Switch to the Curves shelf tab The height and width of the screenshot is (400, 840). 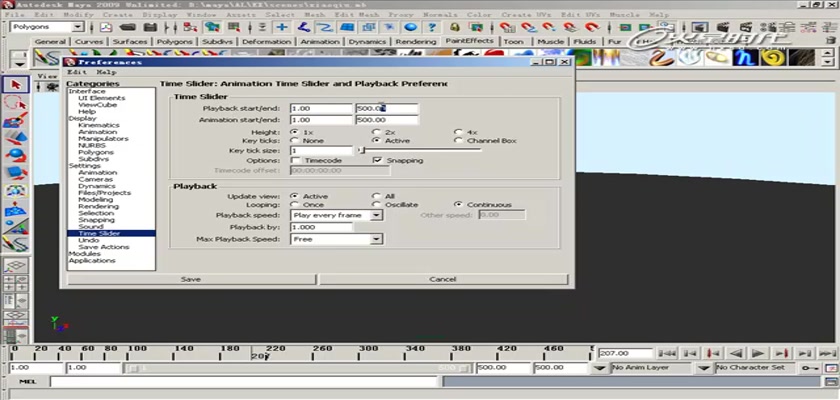(89, 42)
